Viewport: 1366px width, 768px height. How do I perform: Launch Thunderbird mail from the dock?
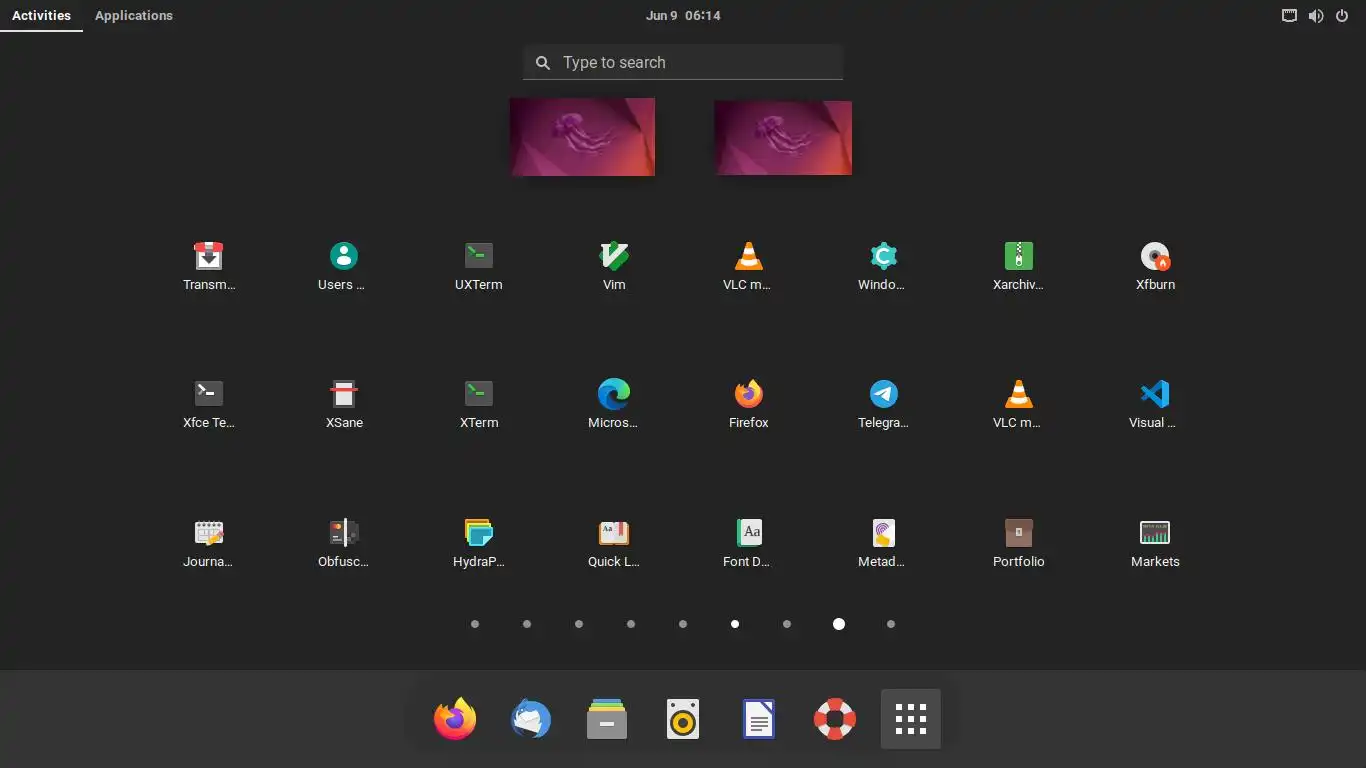click(531, 719)
